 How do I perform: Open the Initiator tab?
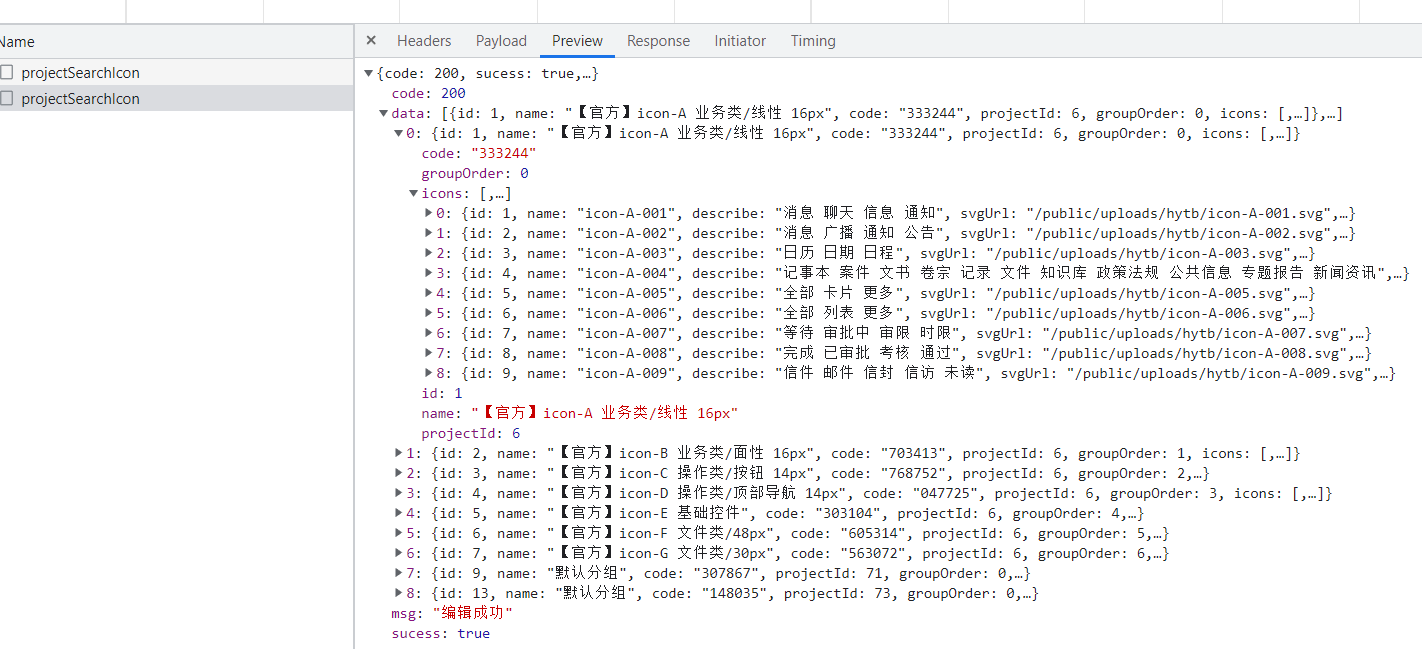tap(740, 41)
